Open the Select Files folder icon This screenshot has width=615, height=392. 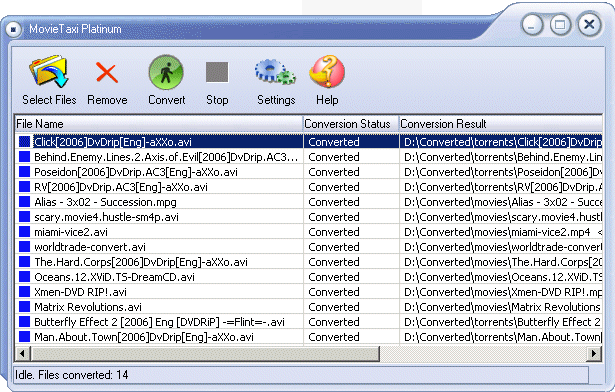49,72
